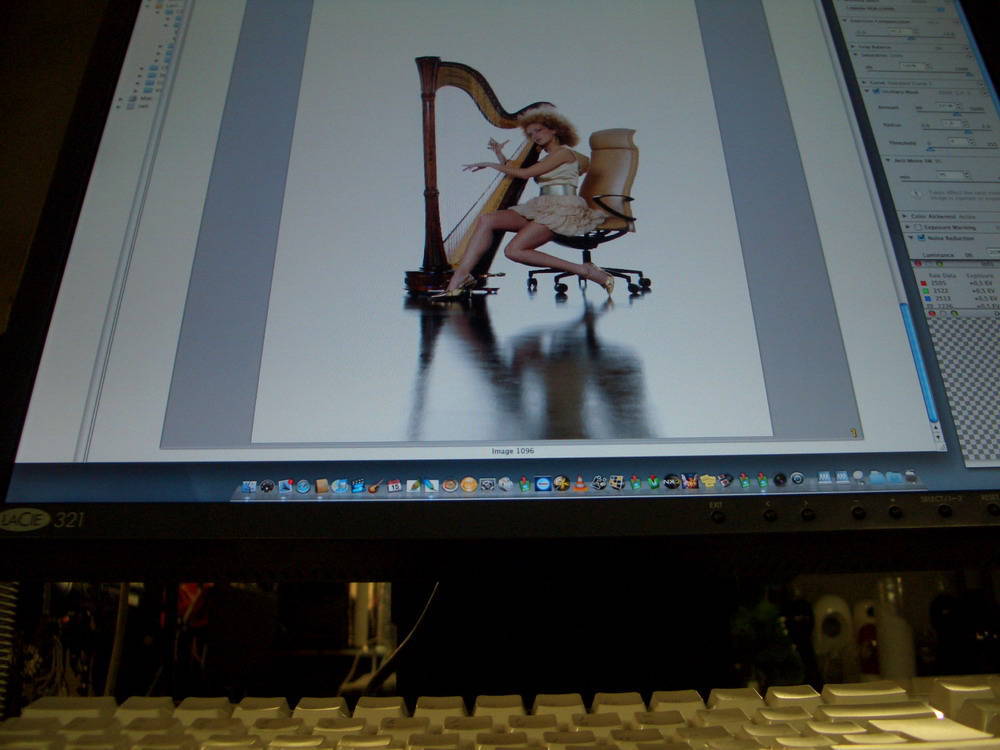Collapse the Anti Moire section
The image size is (1000, 750).
click(886, 158)
